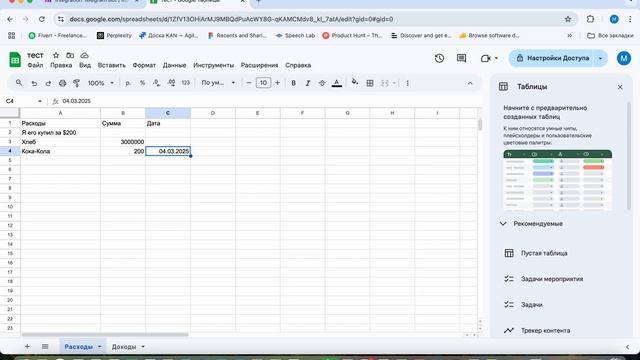Click the merge cells icon

click(x=384, y=83)
